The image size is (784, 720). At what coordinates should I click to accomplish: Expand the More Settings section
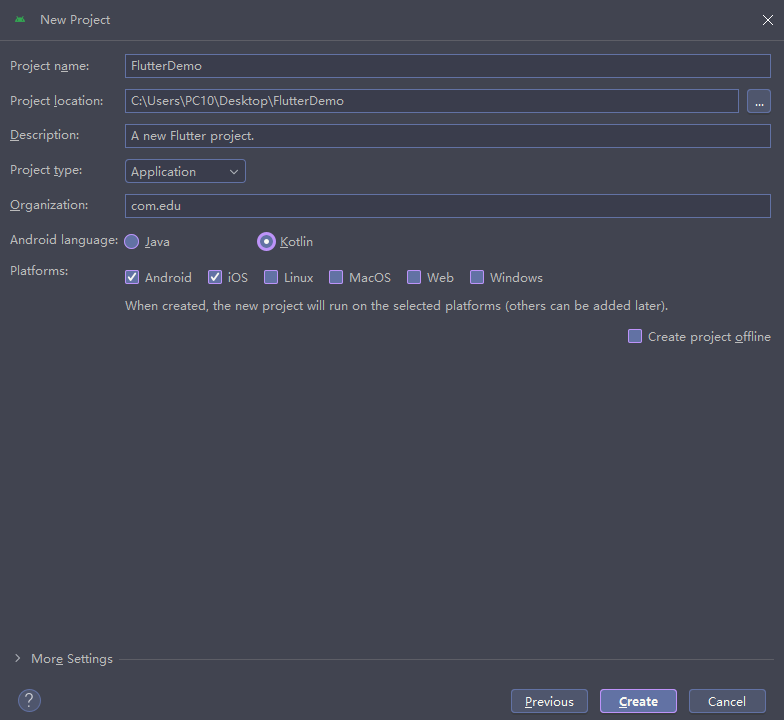(x=64, y=659)
